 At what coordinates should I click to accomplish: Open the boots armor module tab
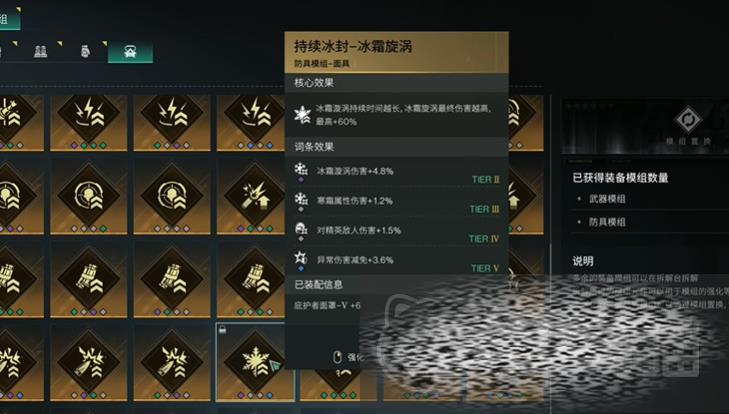(40, 52)
